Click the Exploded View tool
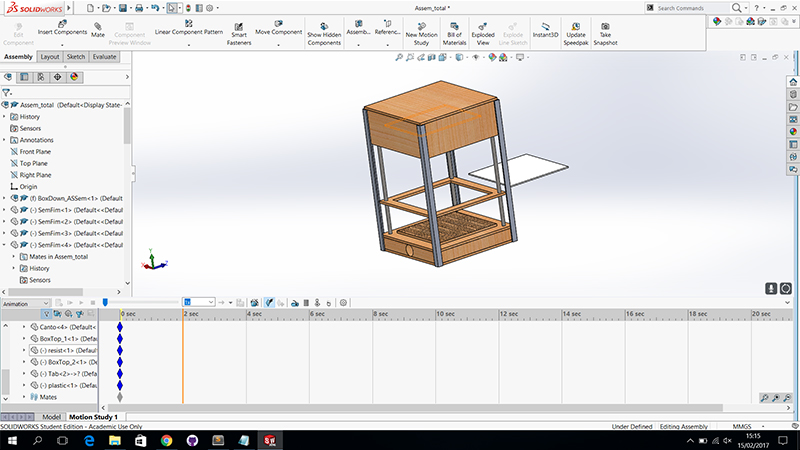Image resolution: width=800 pixels, height=450 pixels. click(483, 34)
